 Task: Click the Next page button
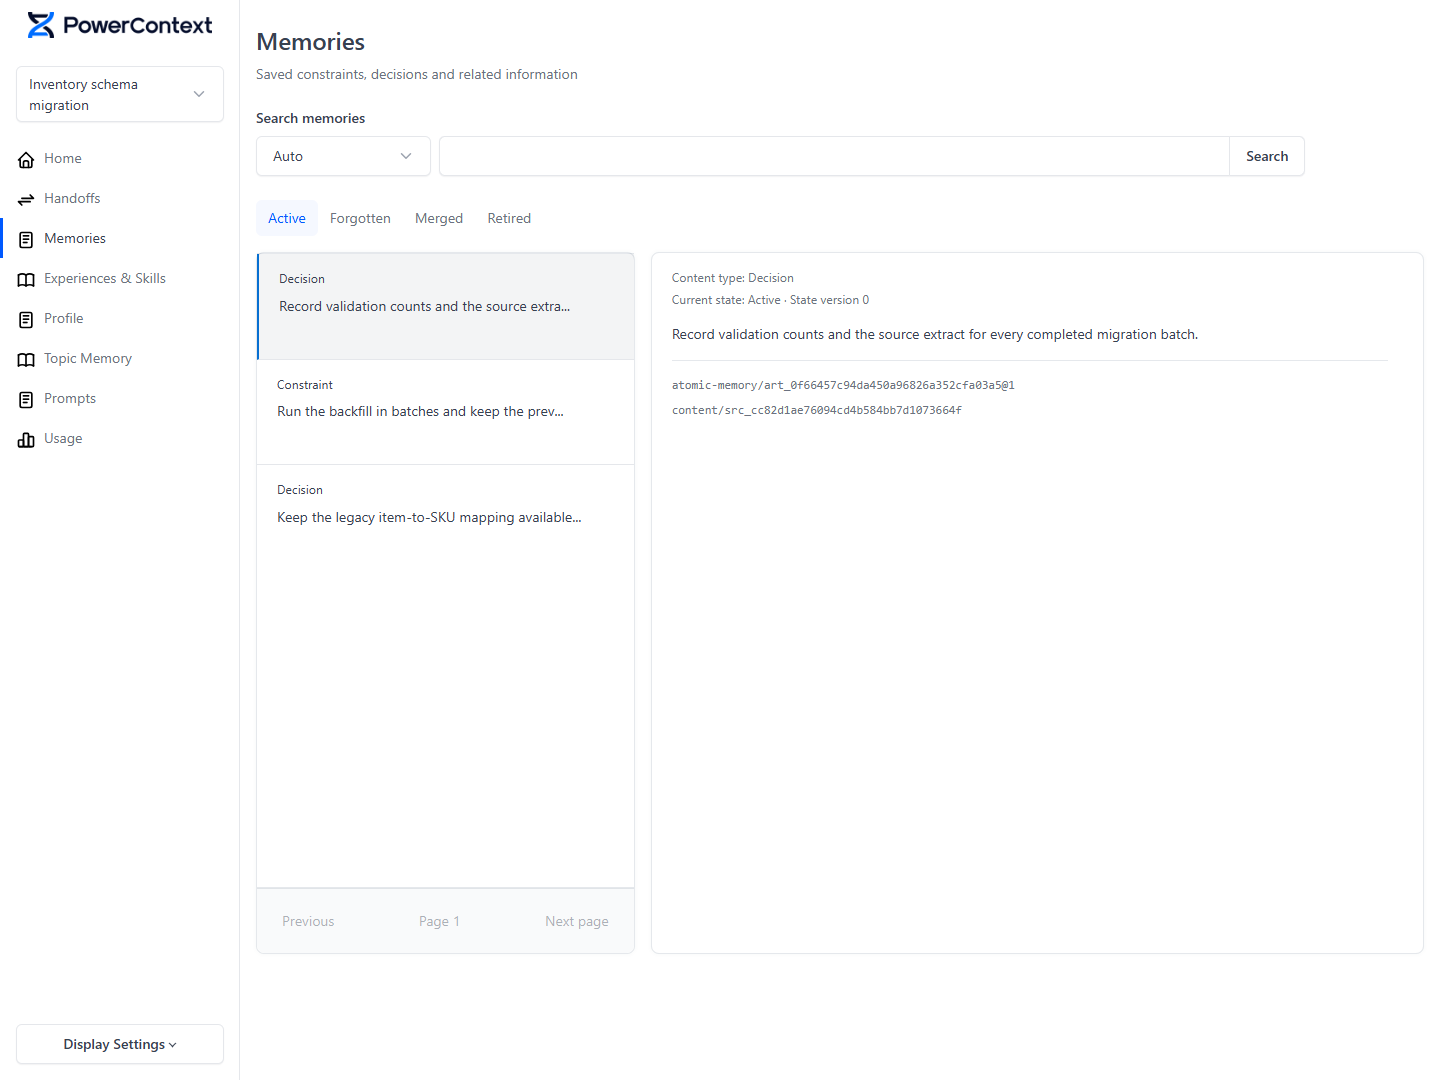pos(577,921)
